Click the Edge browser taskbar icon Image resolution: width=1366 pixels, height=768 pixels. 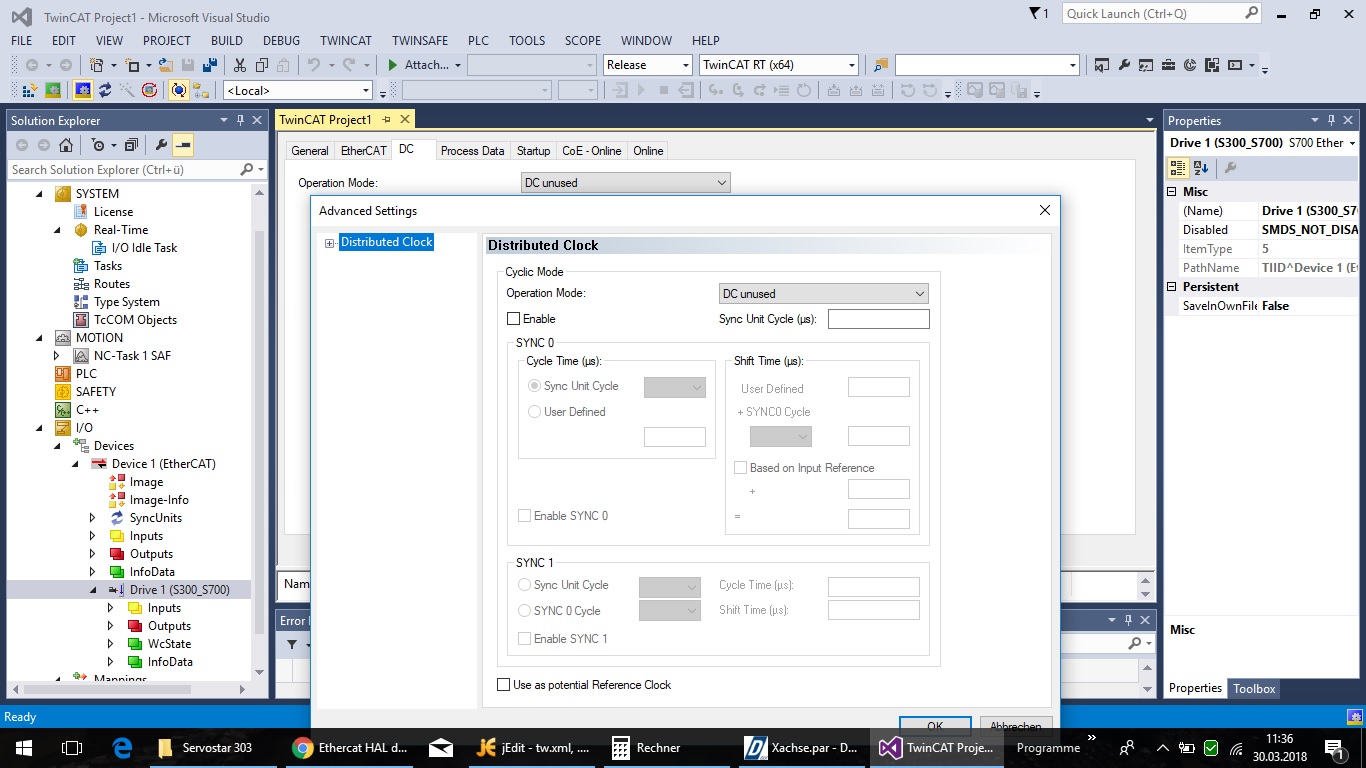pyautogui.click(x=122, y=747)
